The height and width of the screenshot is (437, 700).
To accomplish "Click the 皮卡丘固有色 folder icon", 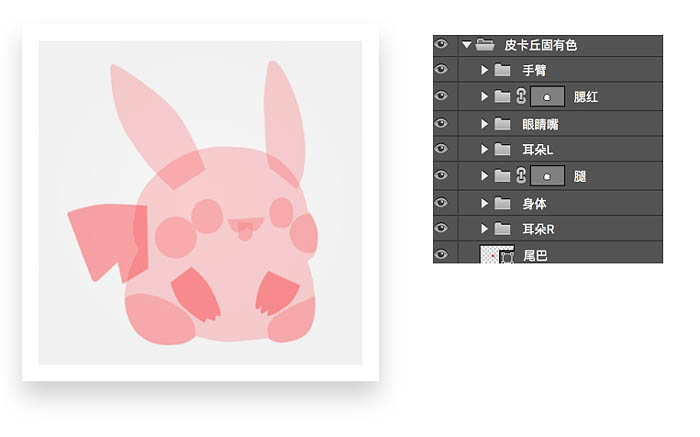I will pos(485,44).
